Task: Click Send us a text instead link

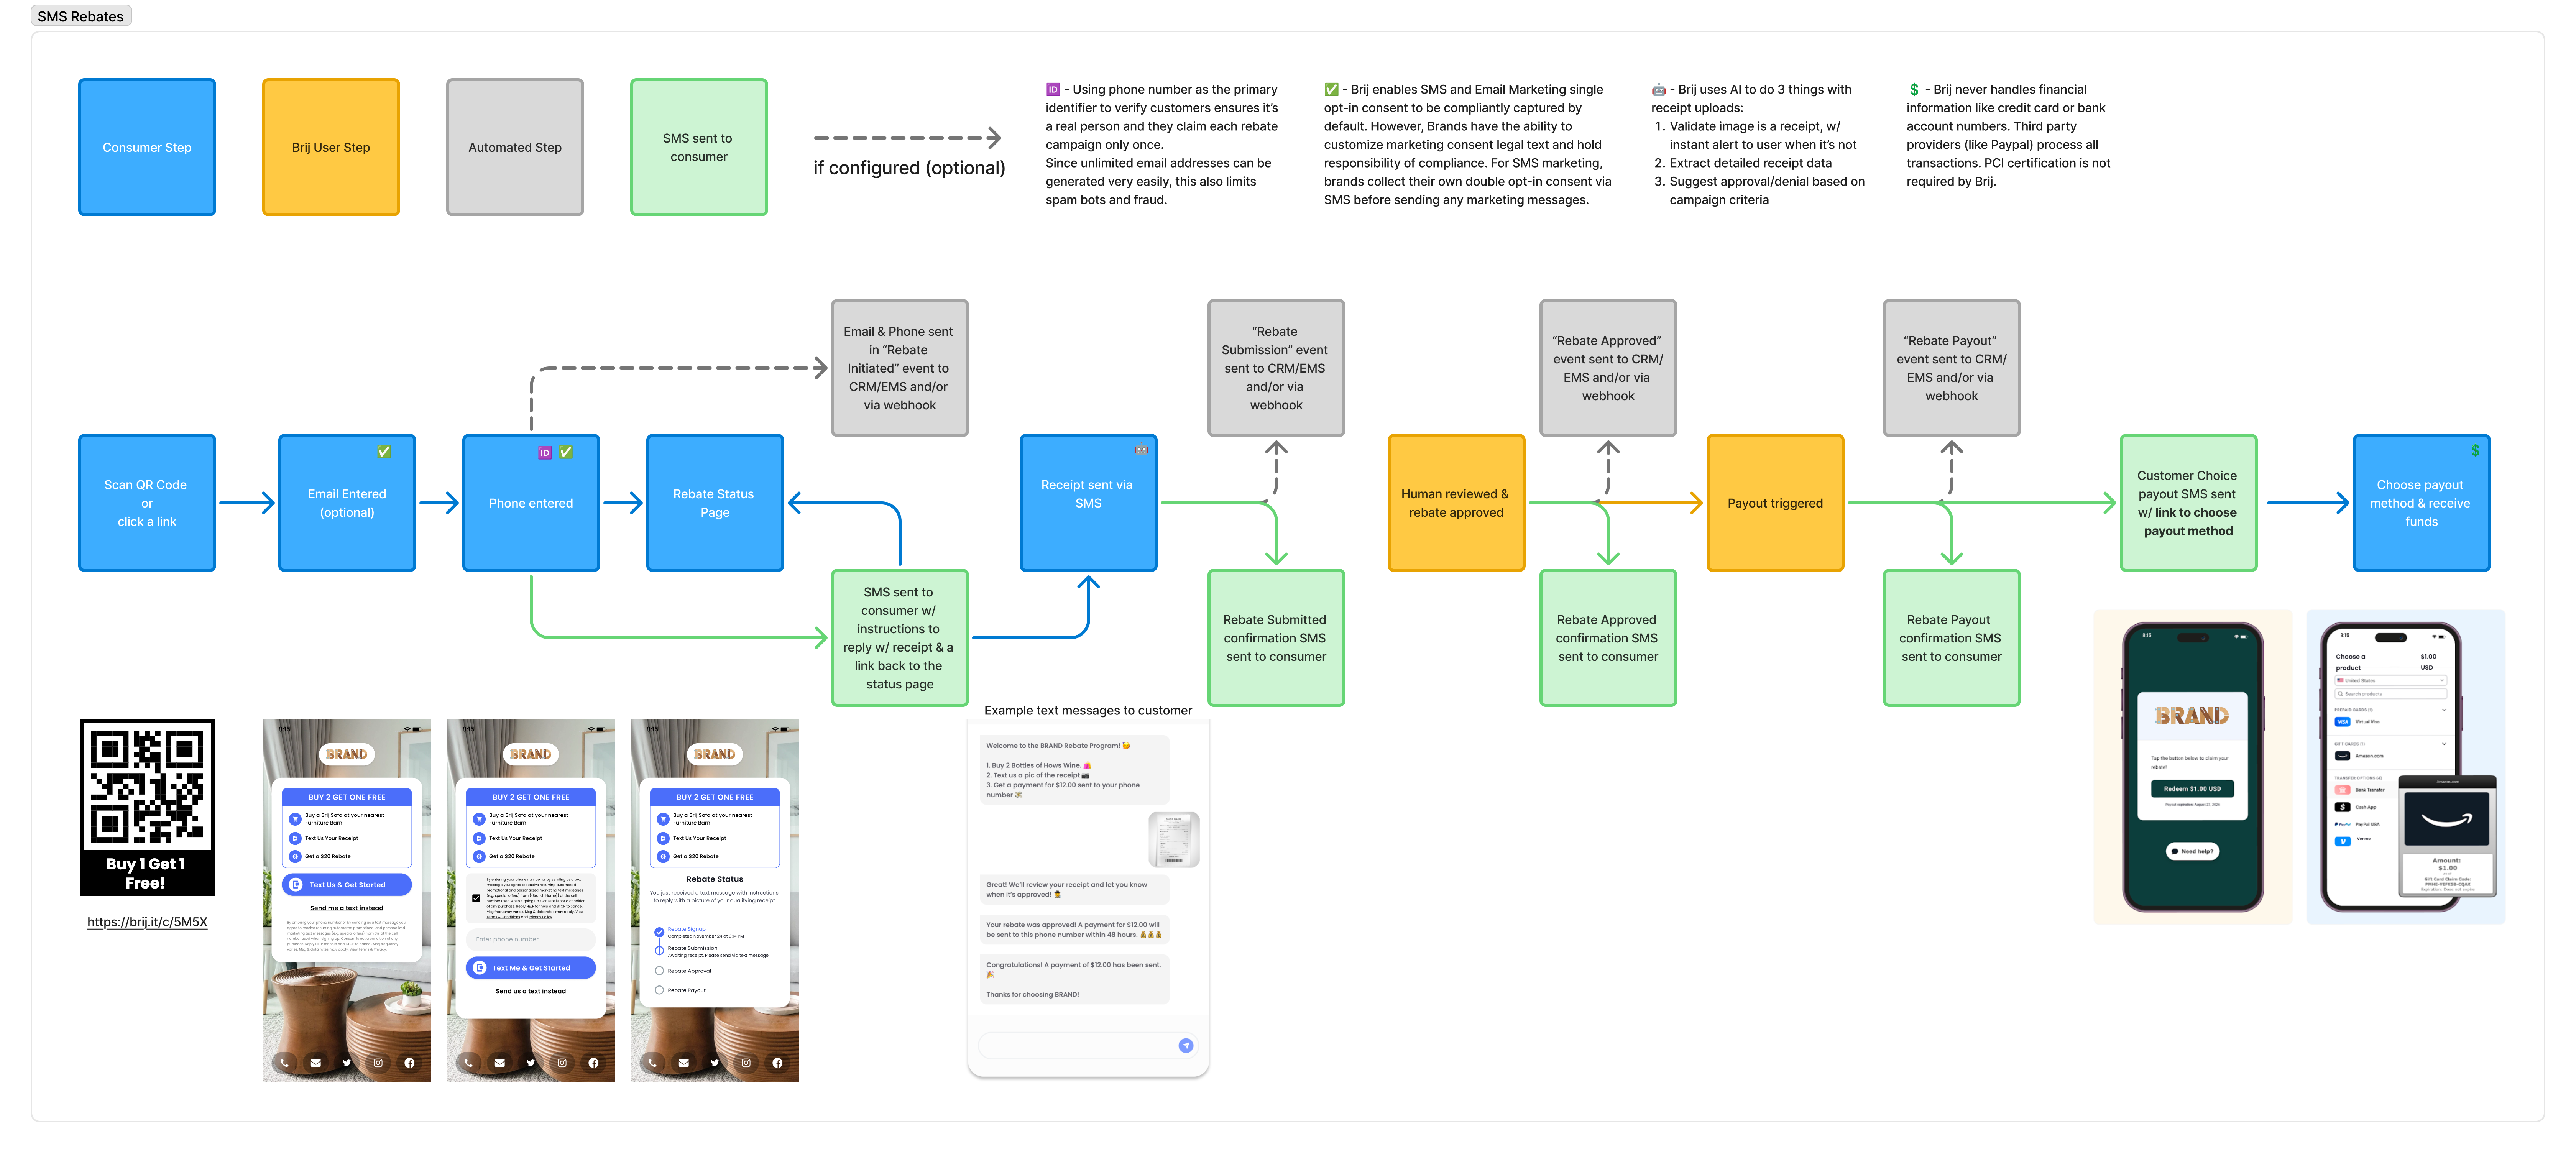Action: coord(531,991)
